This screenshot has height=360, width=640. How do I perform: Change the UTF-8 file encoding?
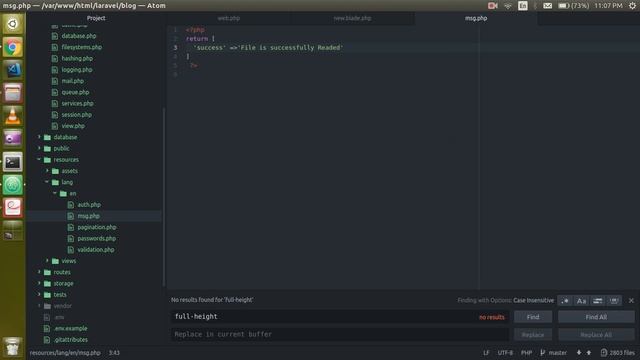pyautogui.click(x=505, y=353)
